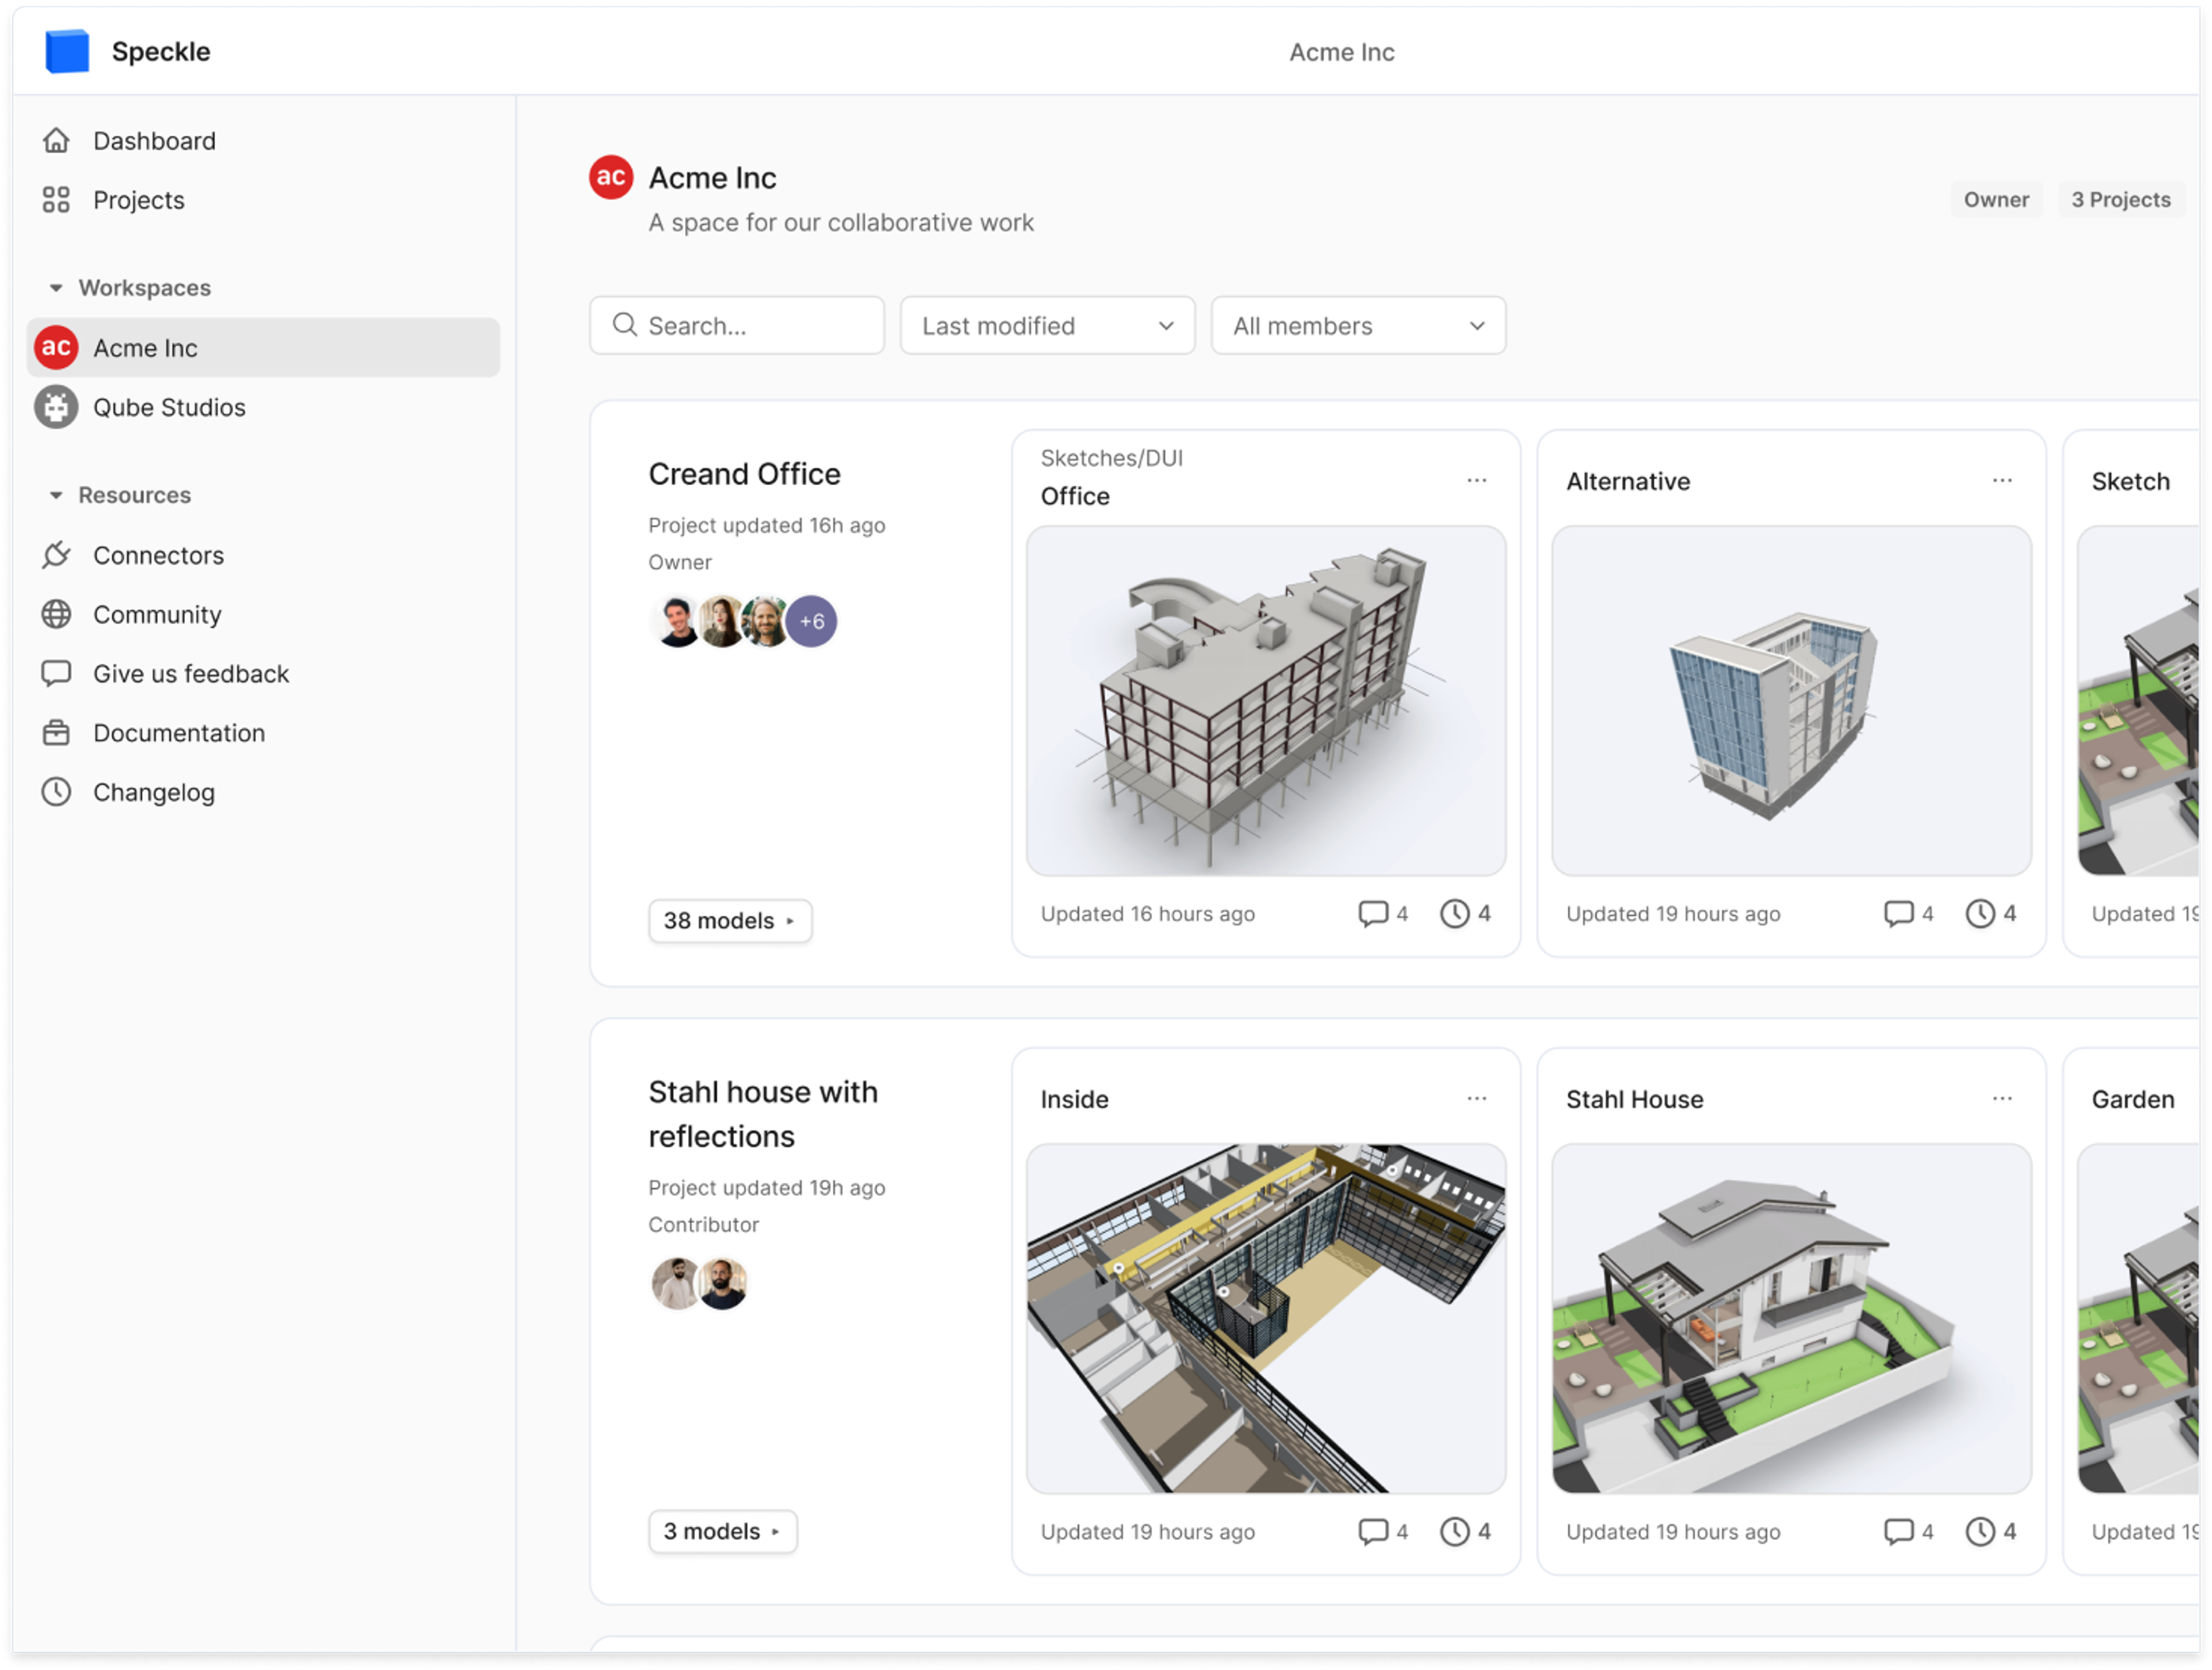Click the Documentation briefcase icon
The image size is (2212, 1670).
pyautogui.click(x=56, y=733)
